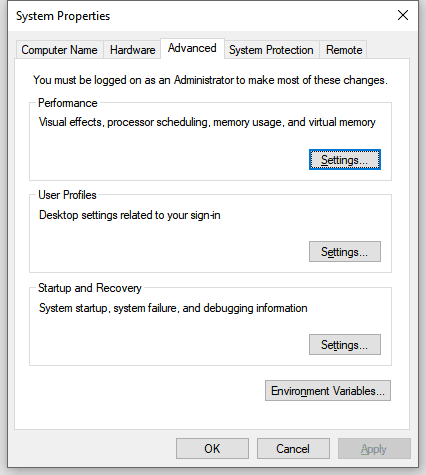This screenshot has width=426, height=475.
Task: Select the Advanced tab
Action: [x=192, y=48]
